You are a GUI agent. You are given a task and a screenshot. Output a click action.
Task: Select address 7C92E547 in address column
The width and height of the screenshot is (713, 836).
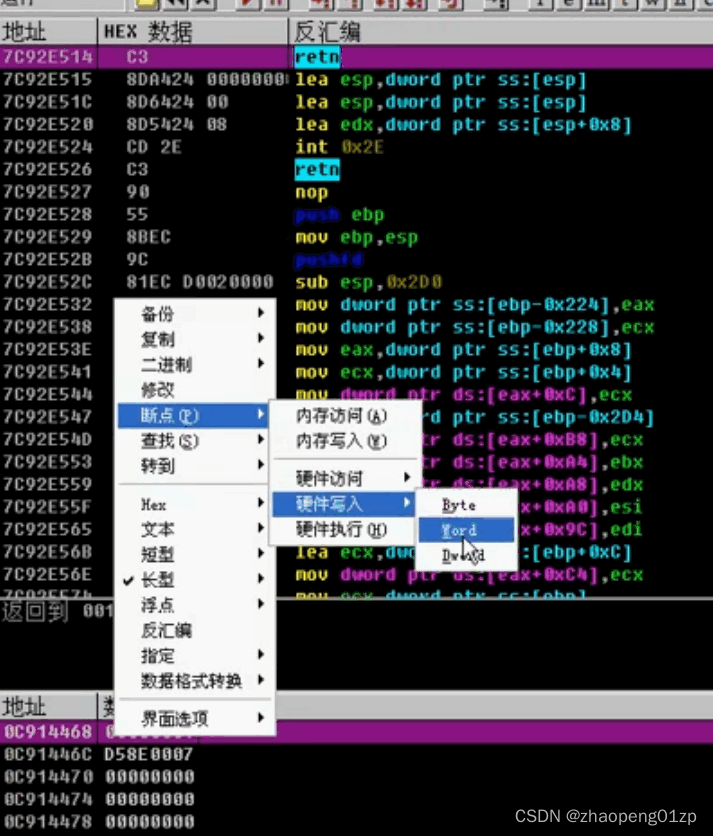[47, 417]
